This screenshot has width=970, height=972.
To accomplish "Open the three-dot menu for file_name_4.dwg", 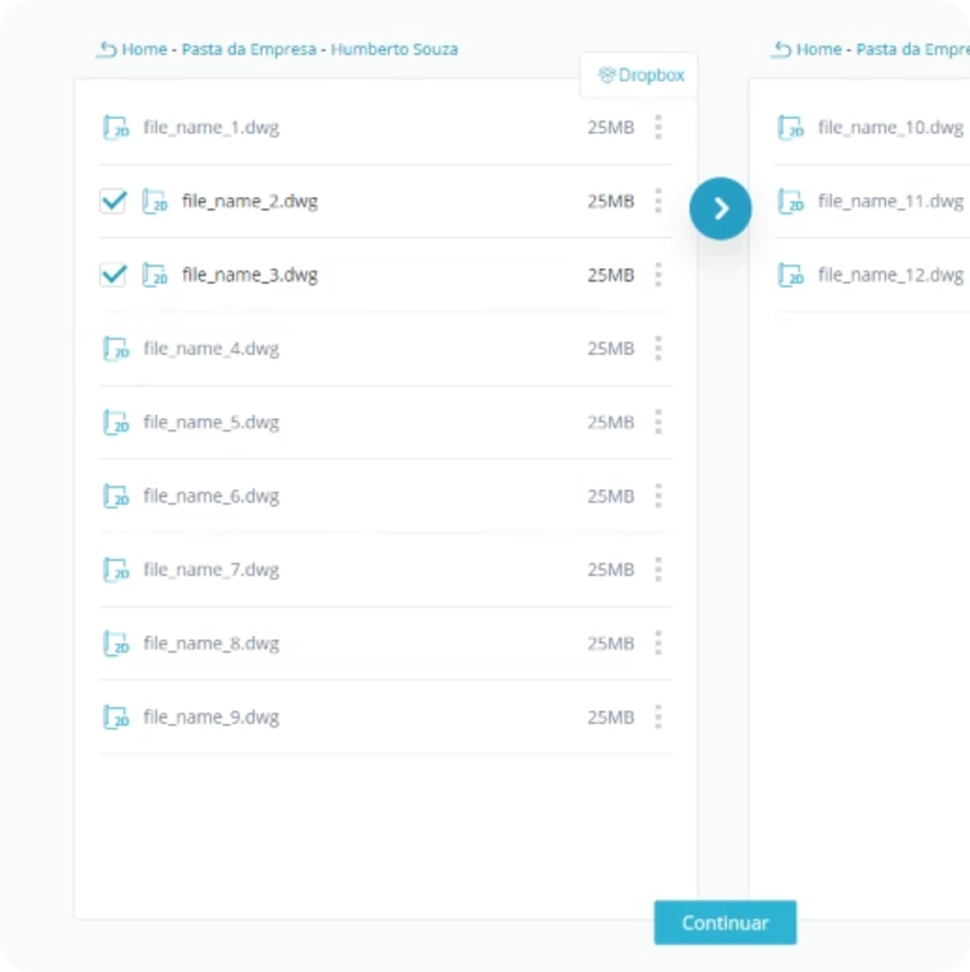I will click(657, 349).
